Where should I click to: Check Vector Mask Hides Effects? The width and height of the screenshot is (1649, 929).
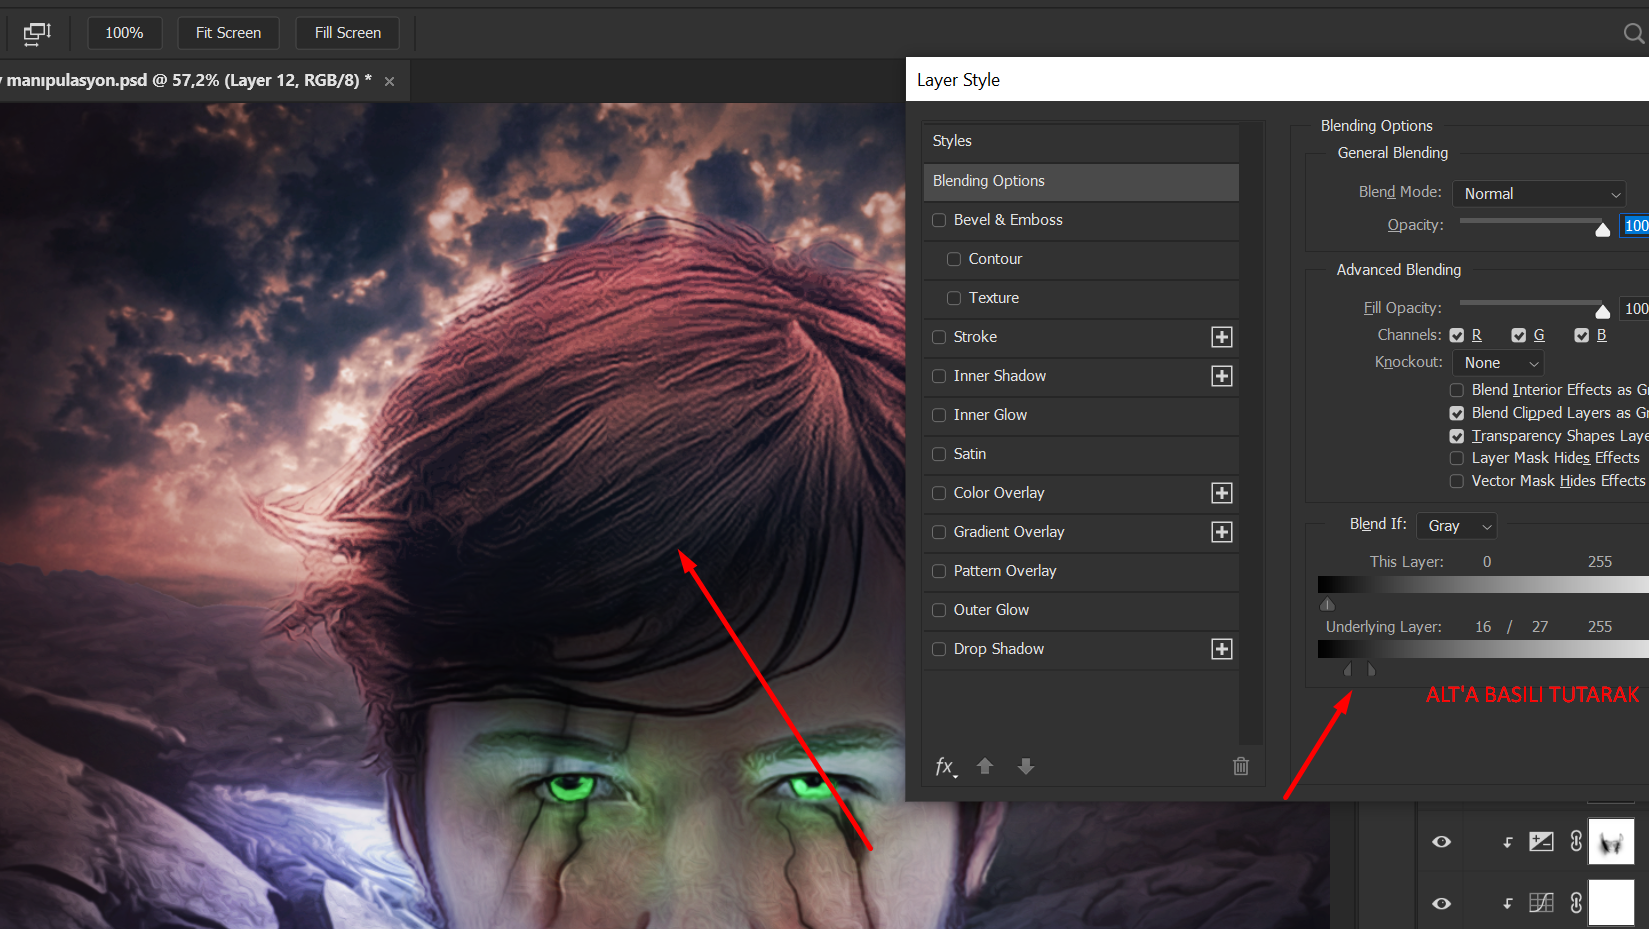tap(1457, 481)
